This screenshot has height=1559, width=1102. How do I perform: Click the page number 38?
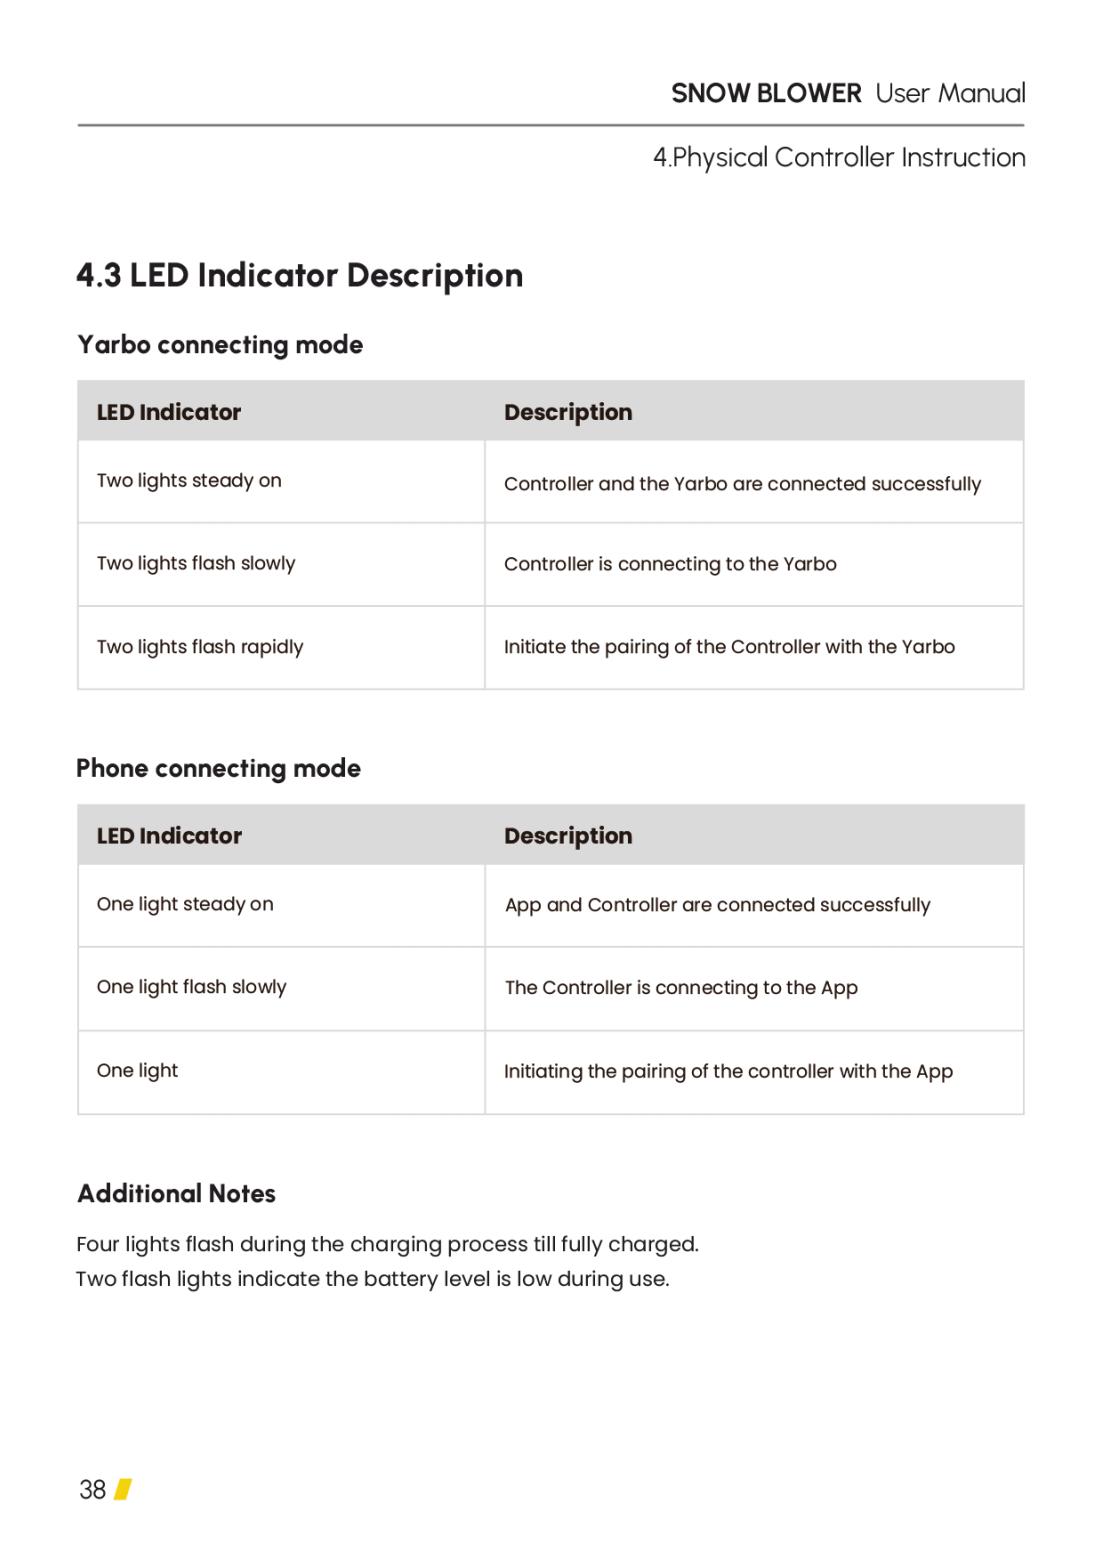coord(92,1490)
